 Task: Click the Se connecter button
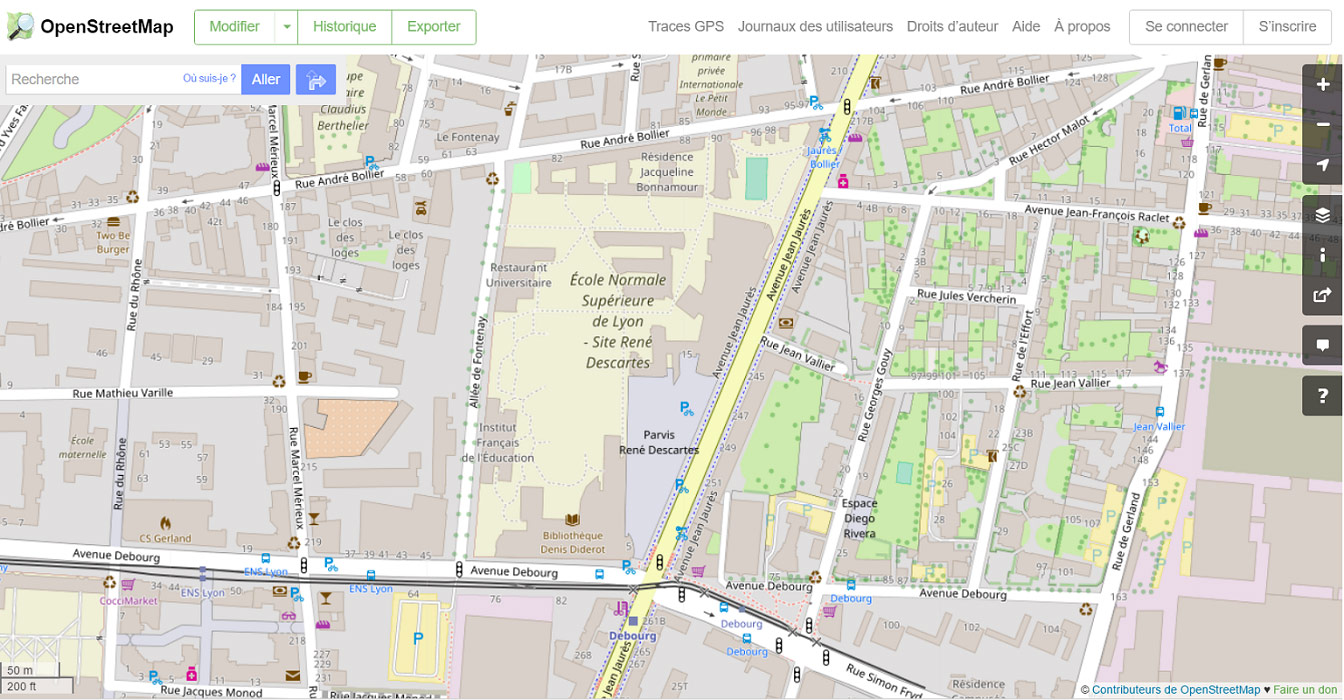[x=1185, y=27]
